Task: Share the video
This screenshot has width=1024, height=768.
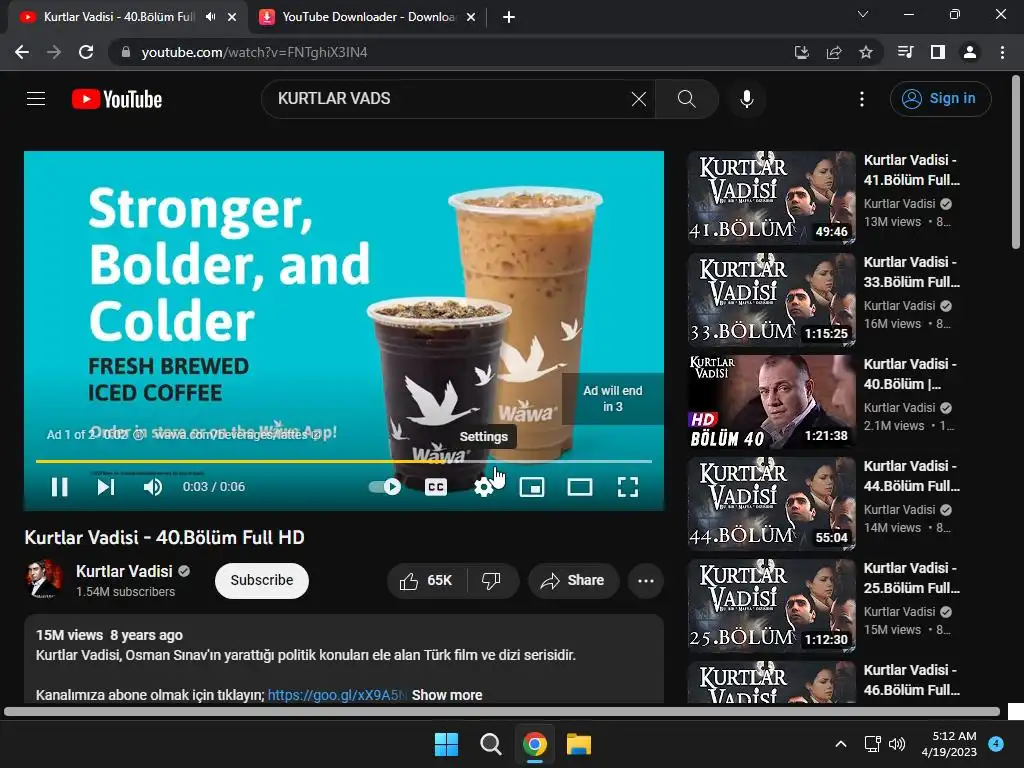Action: click(x=573, y=581)
